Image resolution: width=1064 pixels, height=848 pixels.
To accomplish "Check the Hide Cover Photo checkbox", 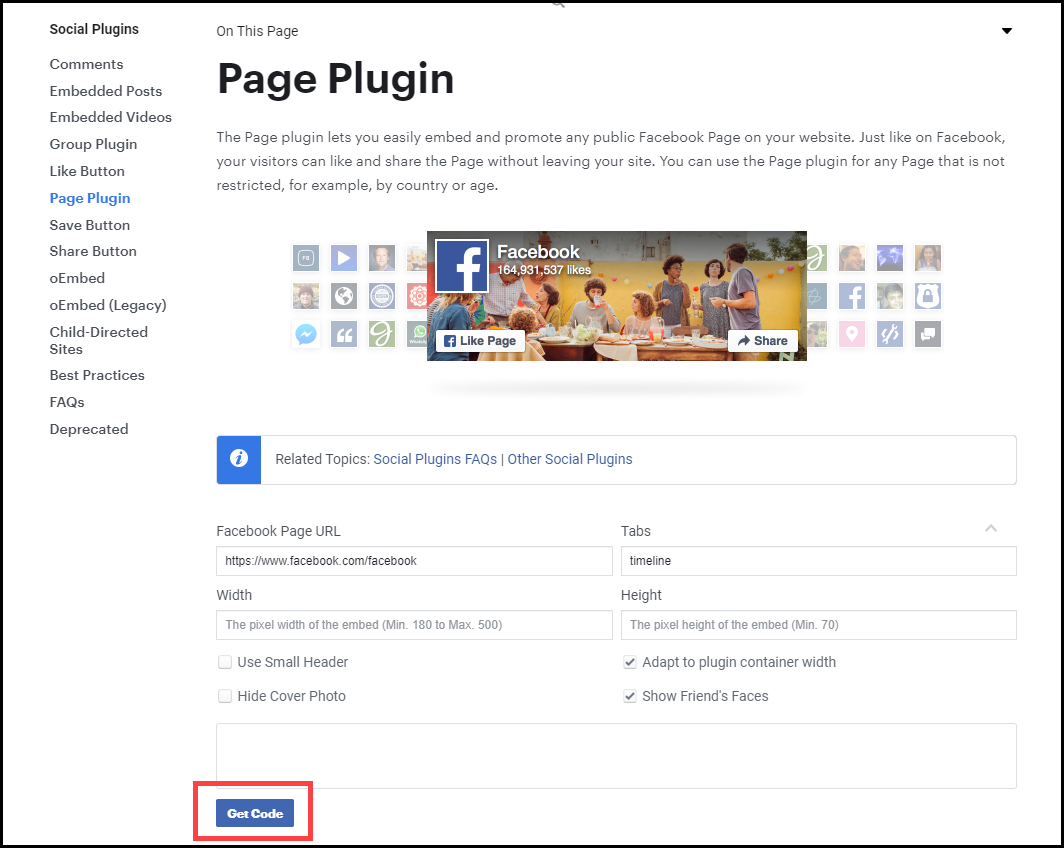I will pyautogui.click(x=225, y=696).
